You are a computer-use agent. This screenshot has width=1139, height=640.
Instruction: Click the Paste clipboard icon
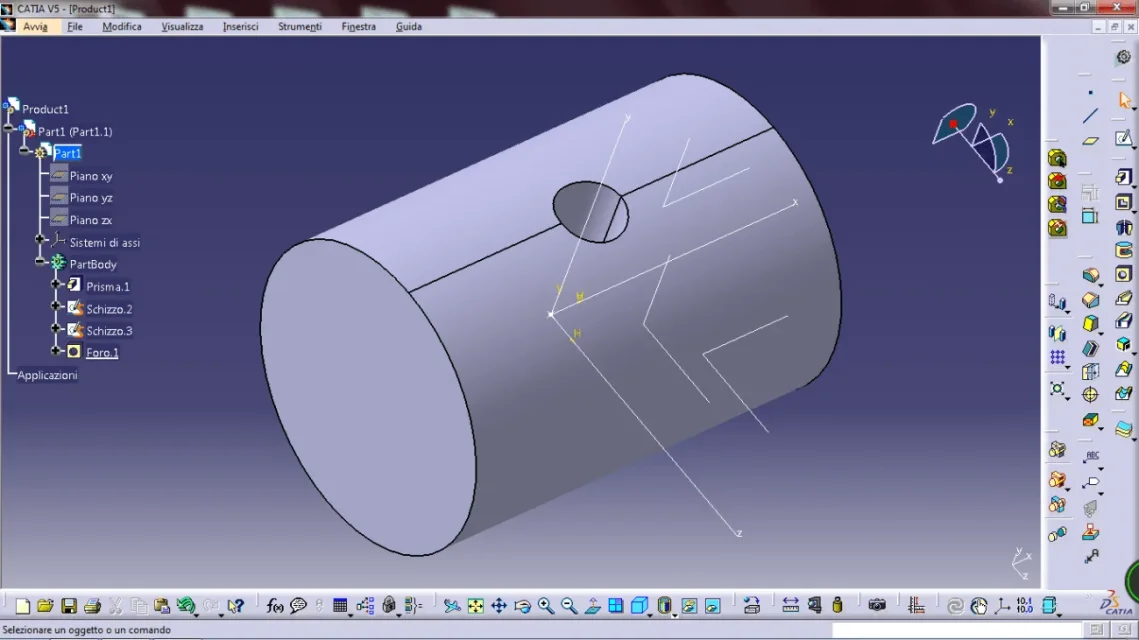click(x=161, y=606)
